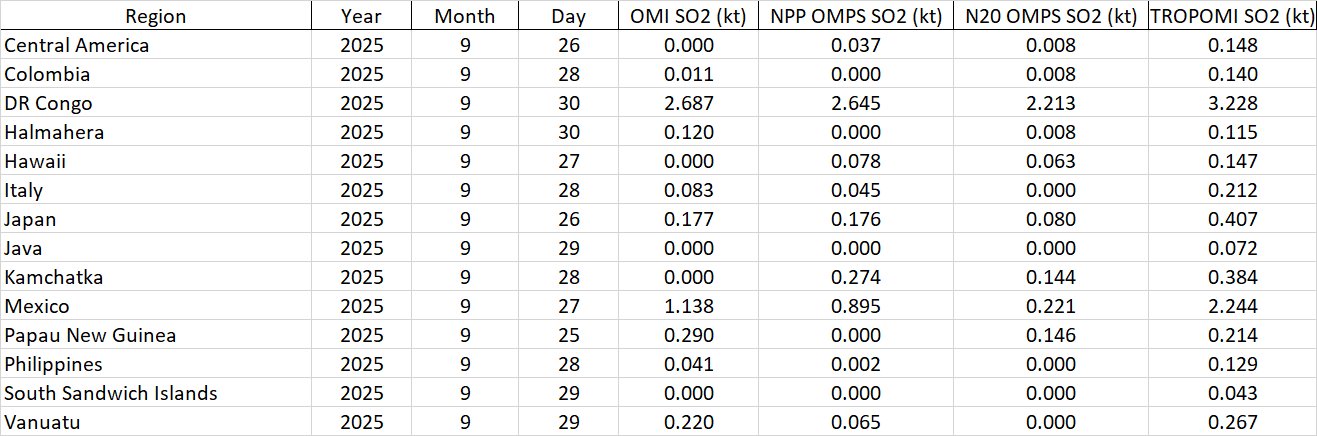Viewport: 1317px width, 436px height.
Task: Select the Year column header
Action: [x=360, y=16]
